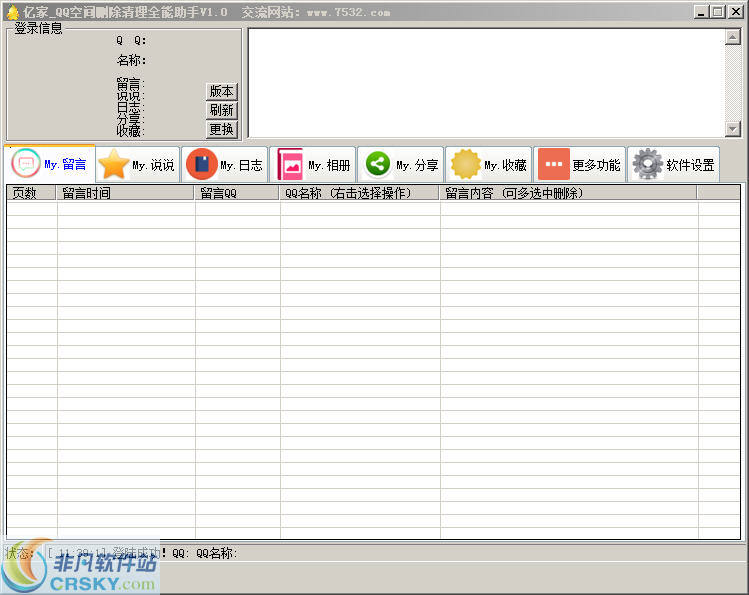Click the My.收藏 yellow sun icon

pyautogui.click(x=466, y=164)
